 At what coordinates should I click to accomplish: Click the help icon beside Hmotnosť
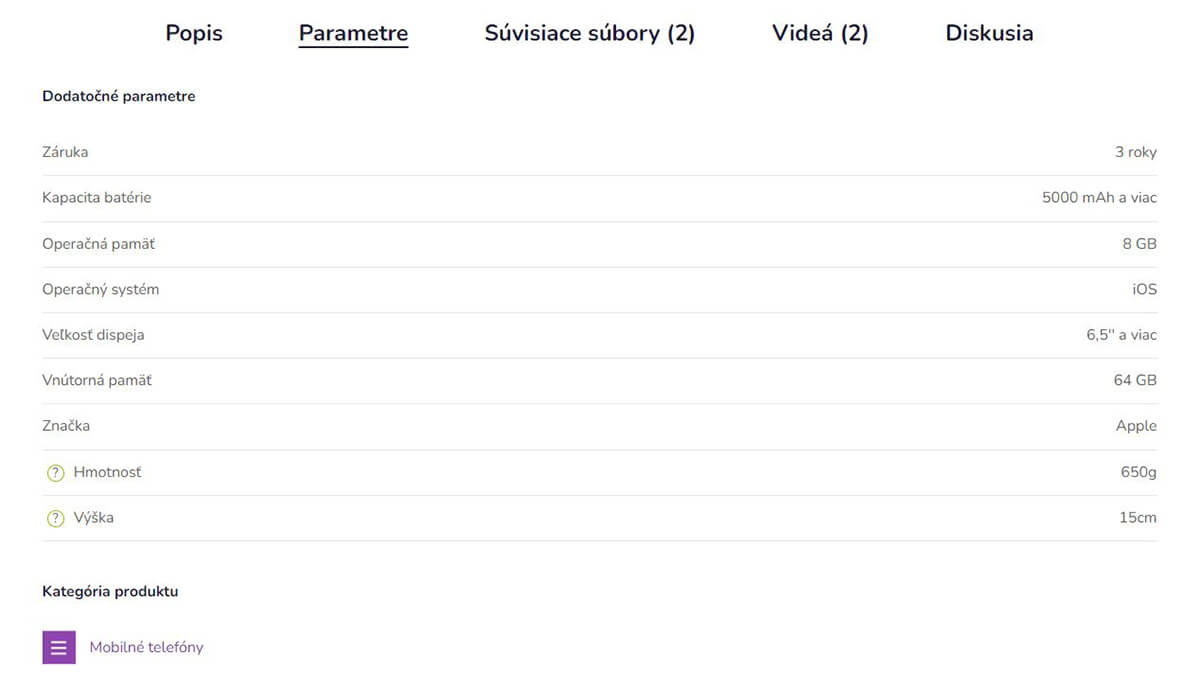tap(56, 473)
